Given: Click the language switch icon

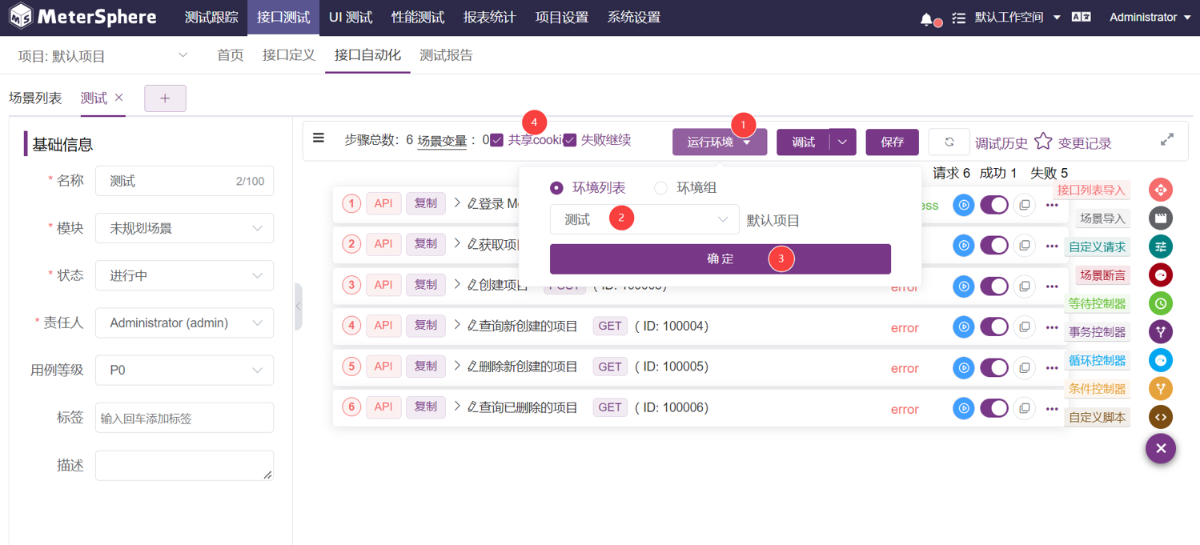Looking at the screenshot, I should coord(1081,18).
